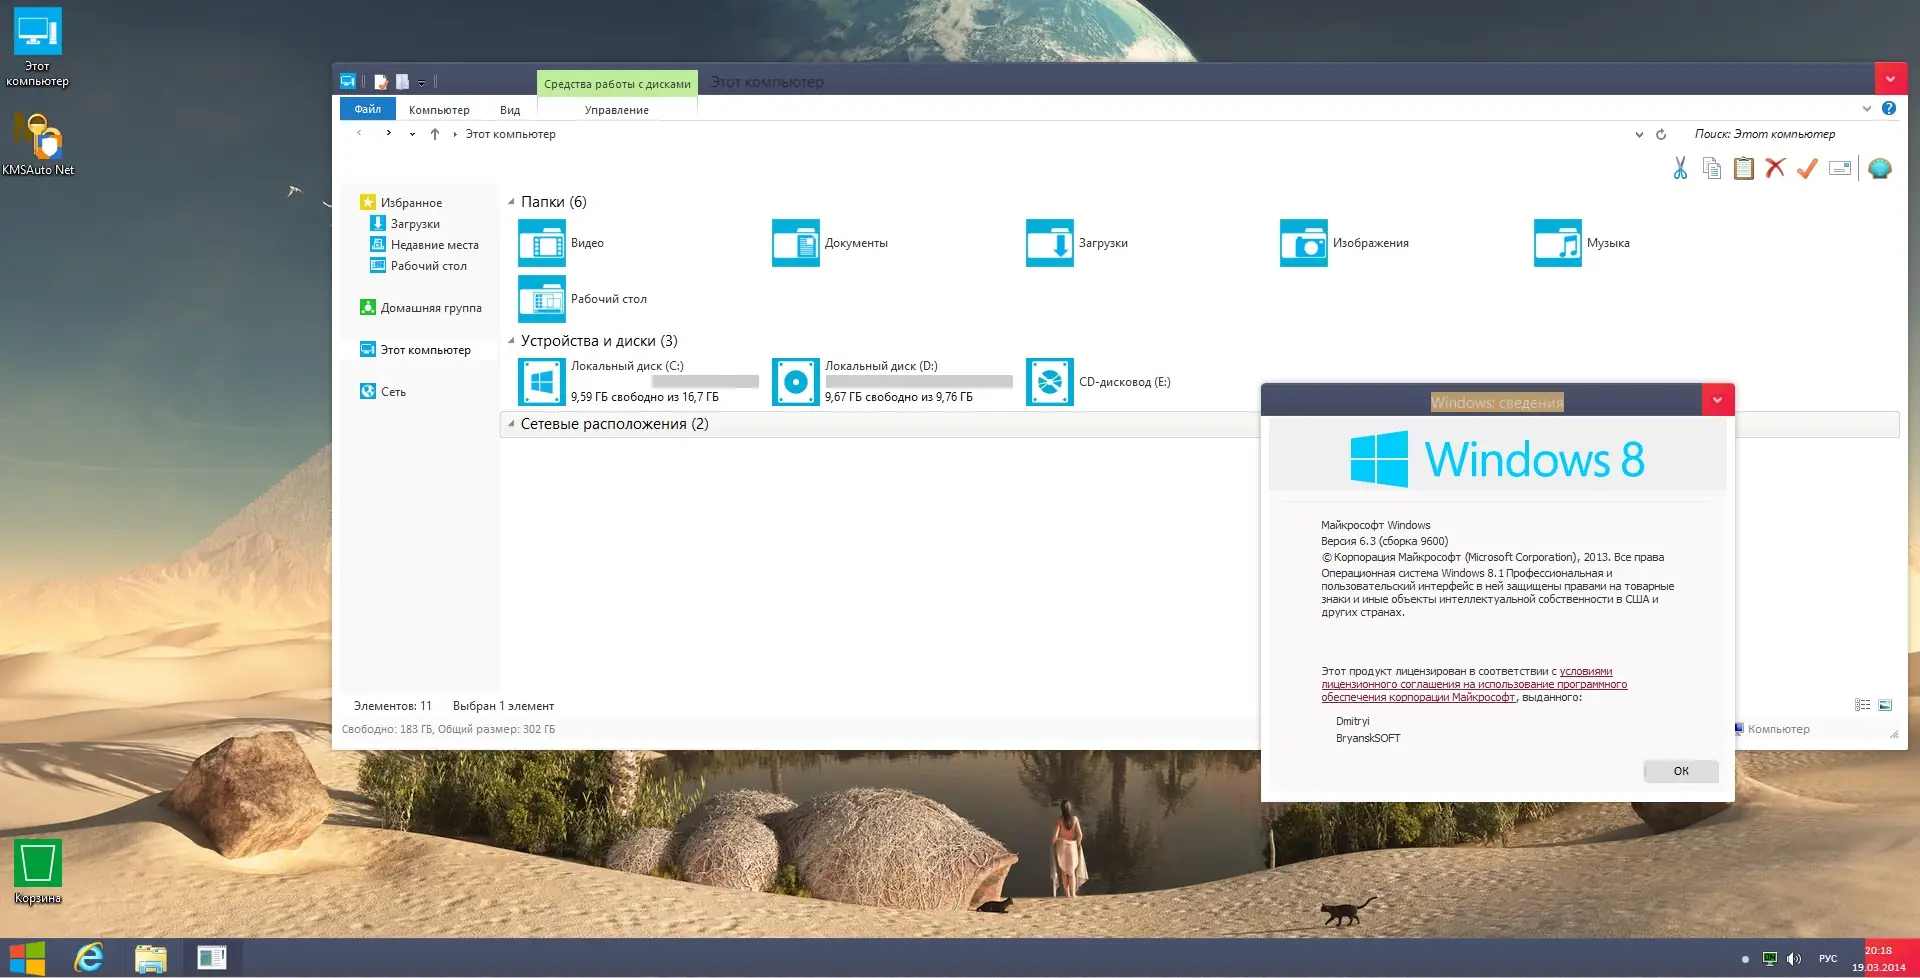Screen dimensions: 1920x978
Task: Open the Customize Quick Access Toolbar dropdown
Action: tap(422, 83)
